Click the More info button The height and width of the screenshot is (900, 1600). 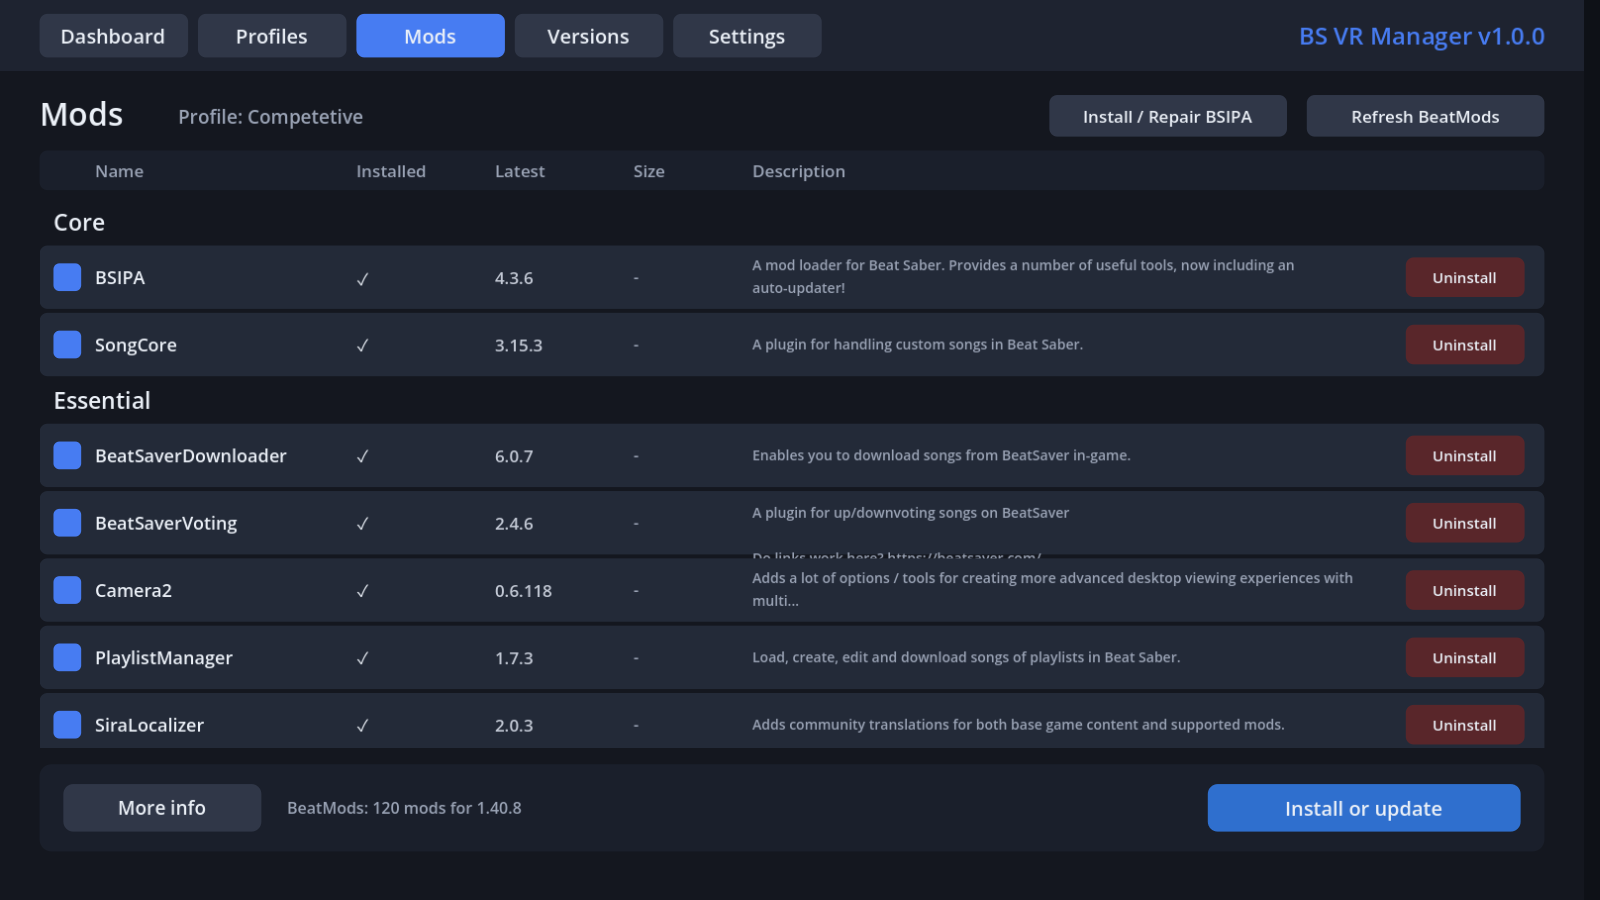[x=162, y=807]
